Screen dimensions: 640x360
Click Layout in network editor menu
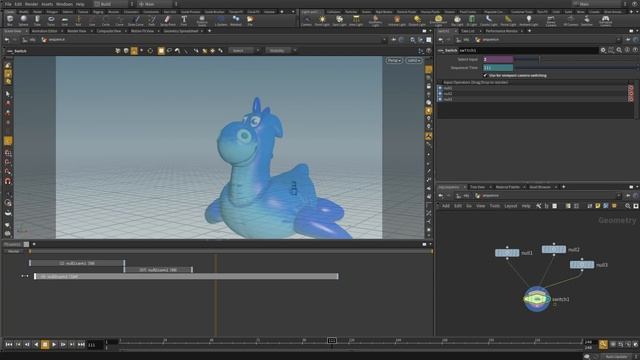511,206
